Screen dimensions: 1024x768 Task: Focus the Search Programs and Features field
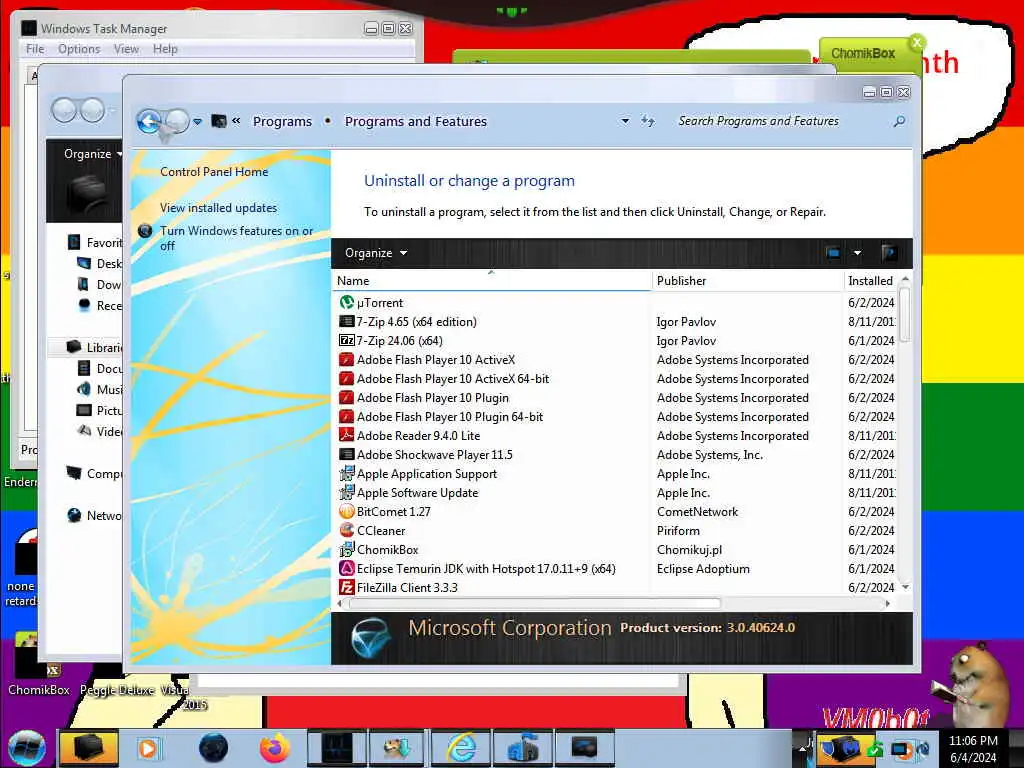pos(758,121)
